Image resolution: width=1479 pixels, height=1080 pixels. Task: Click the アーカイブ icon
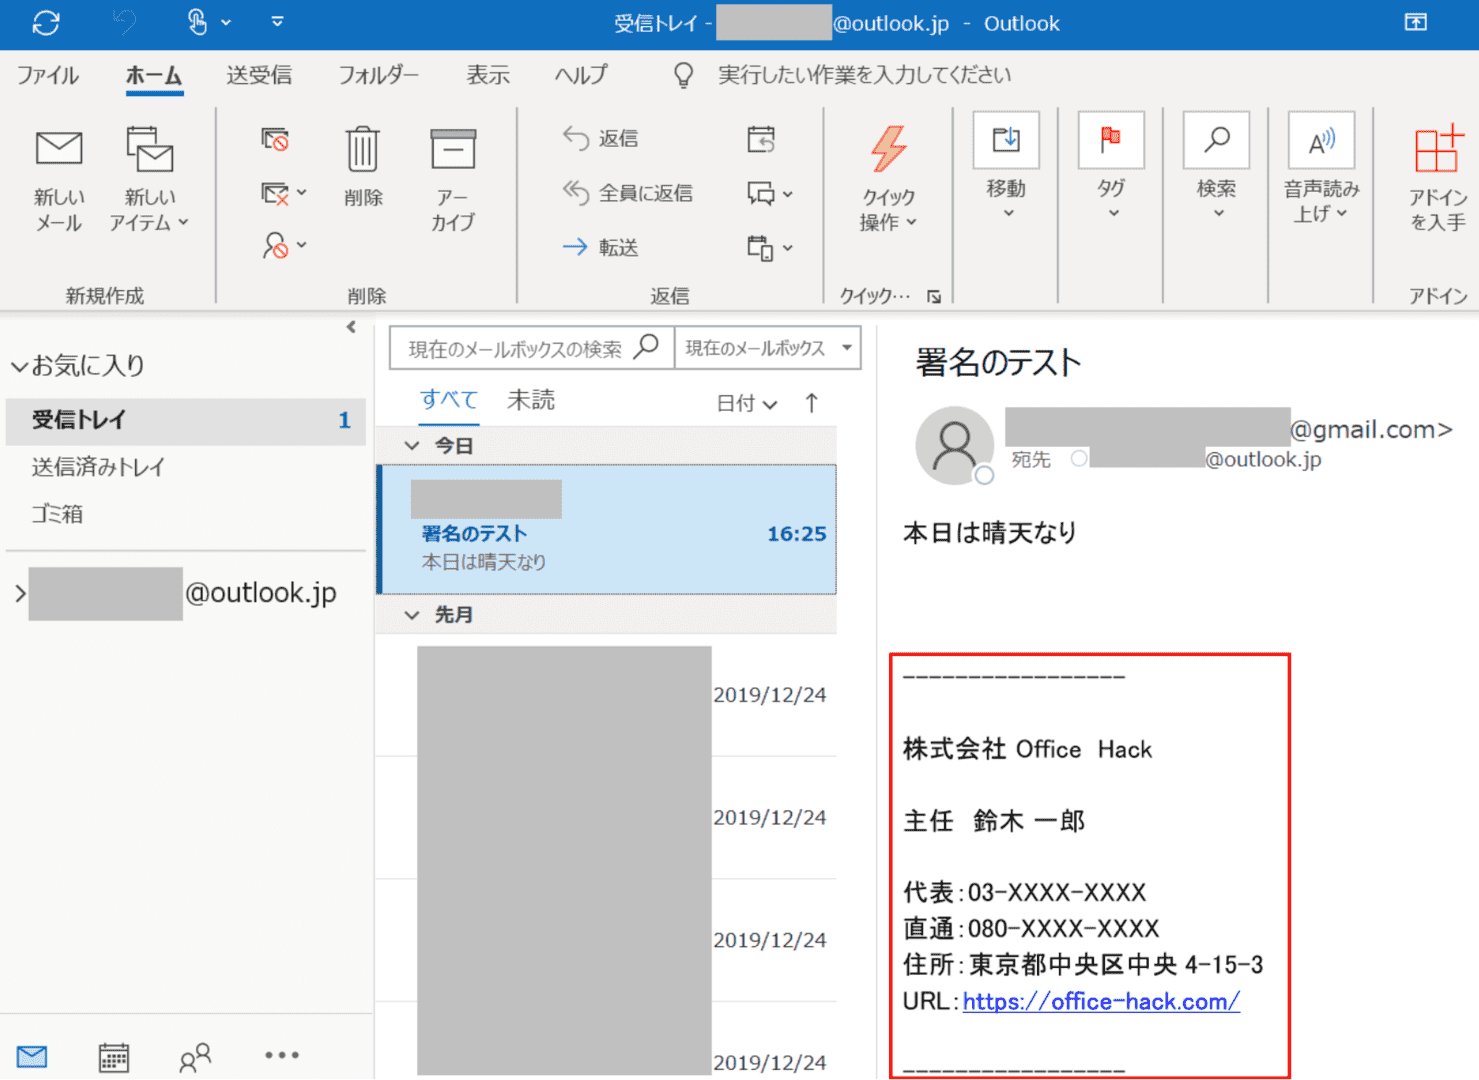[453, 150]
